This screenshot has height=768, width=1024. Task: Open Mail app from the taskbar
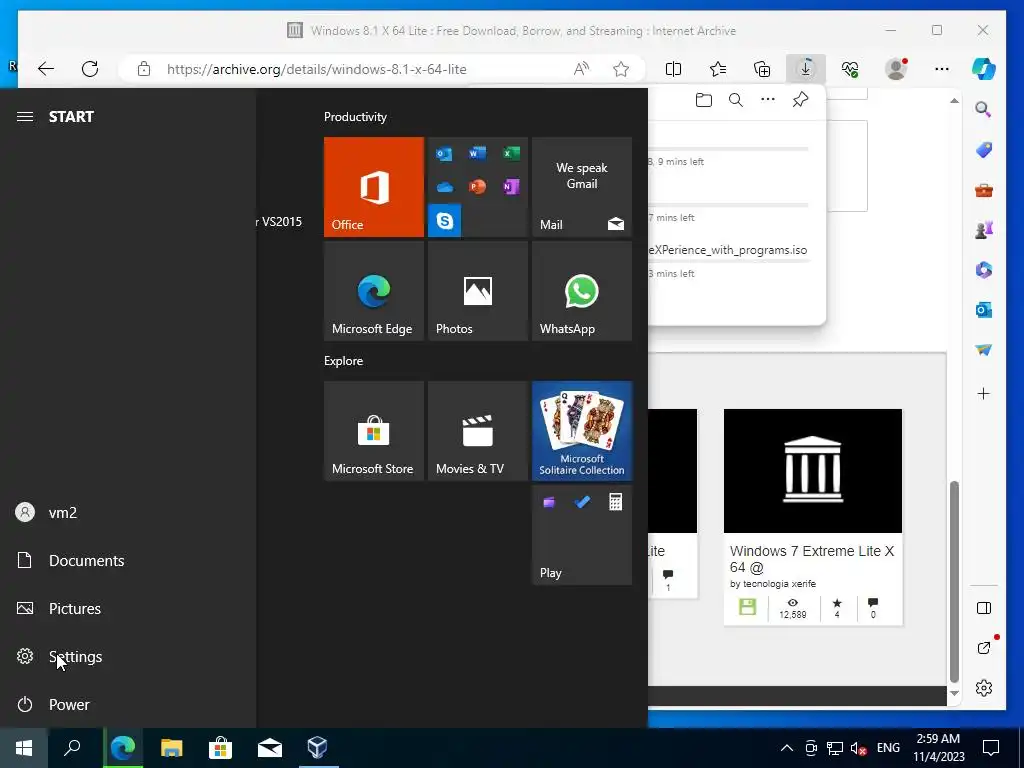click(270, 748)
